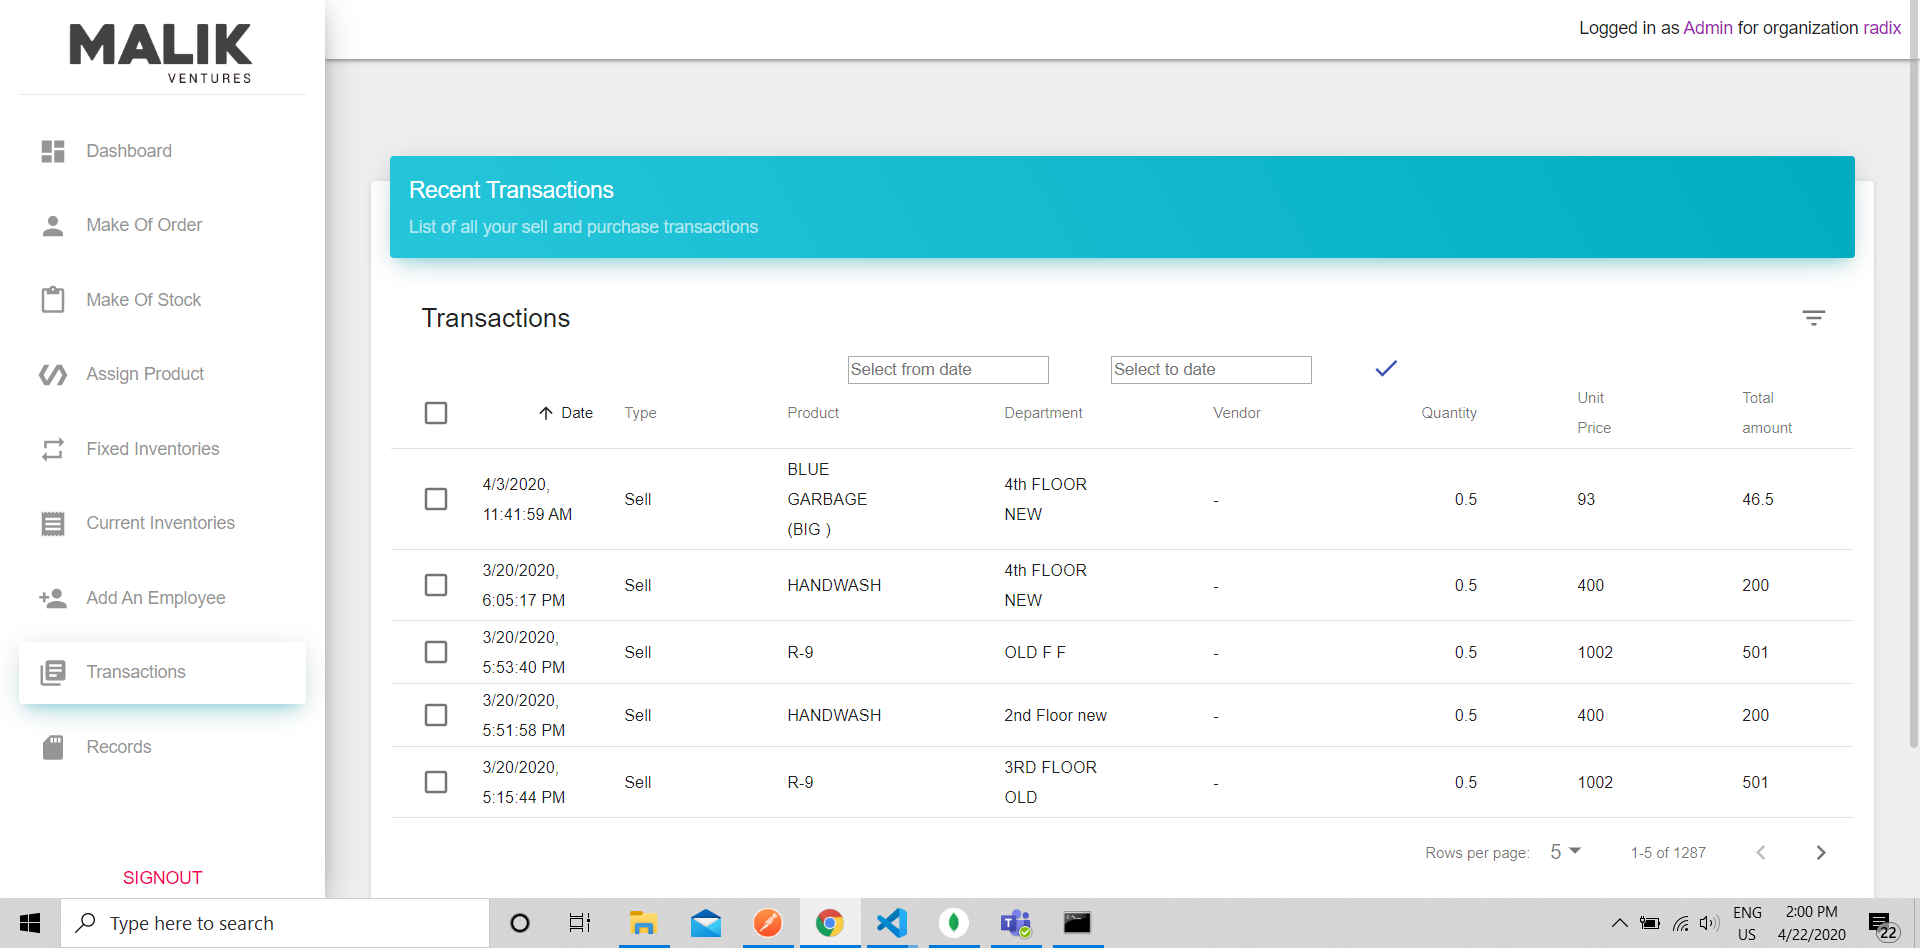Click the '2nd Floor new' department cell

pyautogui.click(x=1055, y=715)
